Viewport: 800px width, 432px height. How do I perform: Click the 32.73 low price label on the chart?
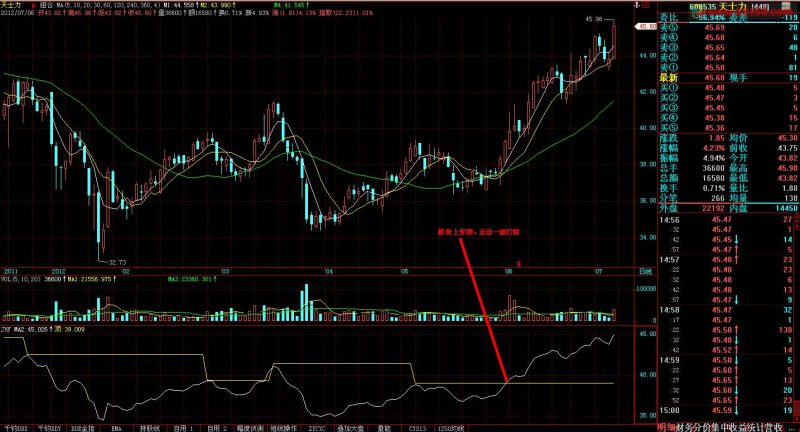[117, 262]
